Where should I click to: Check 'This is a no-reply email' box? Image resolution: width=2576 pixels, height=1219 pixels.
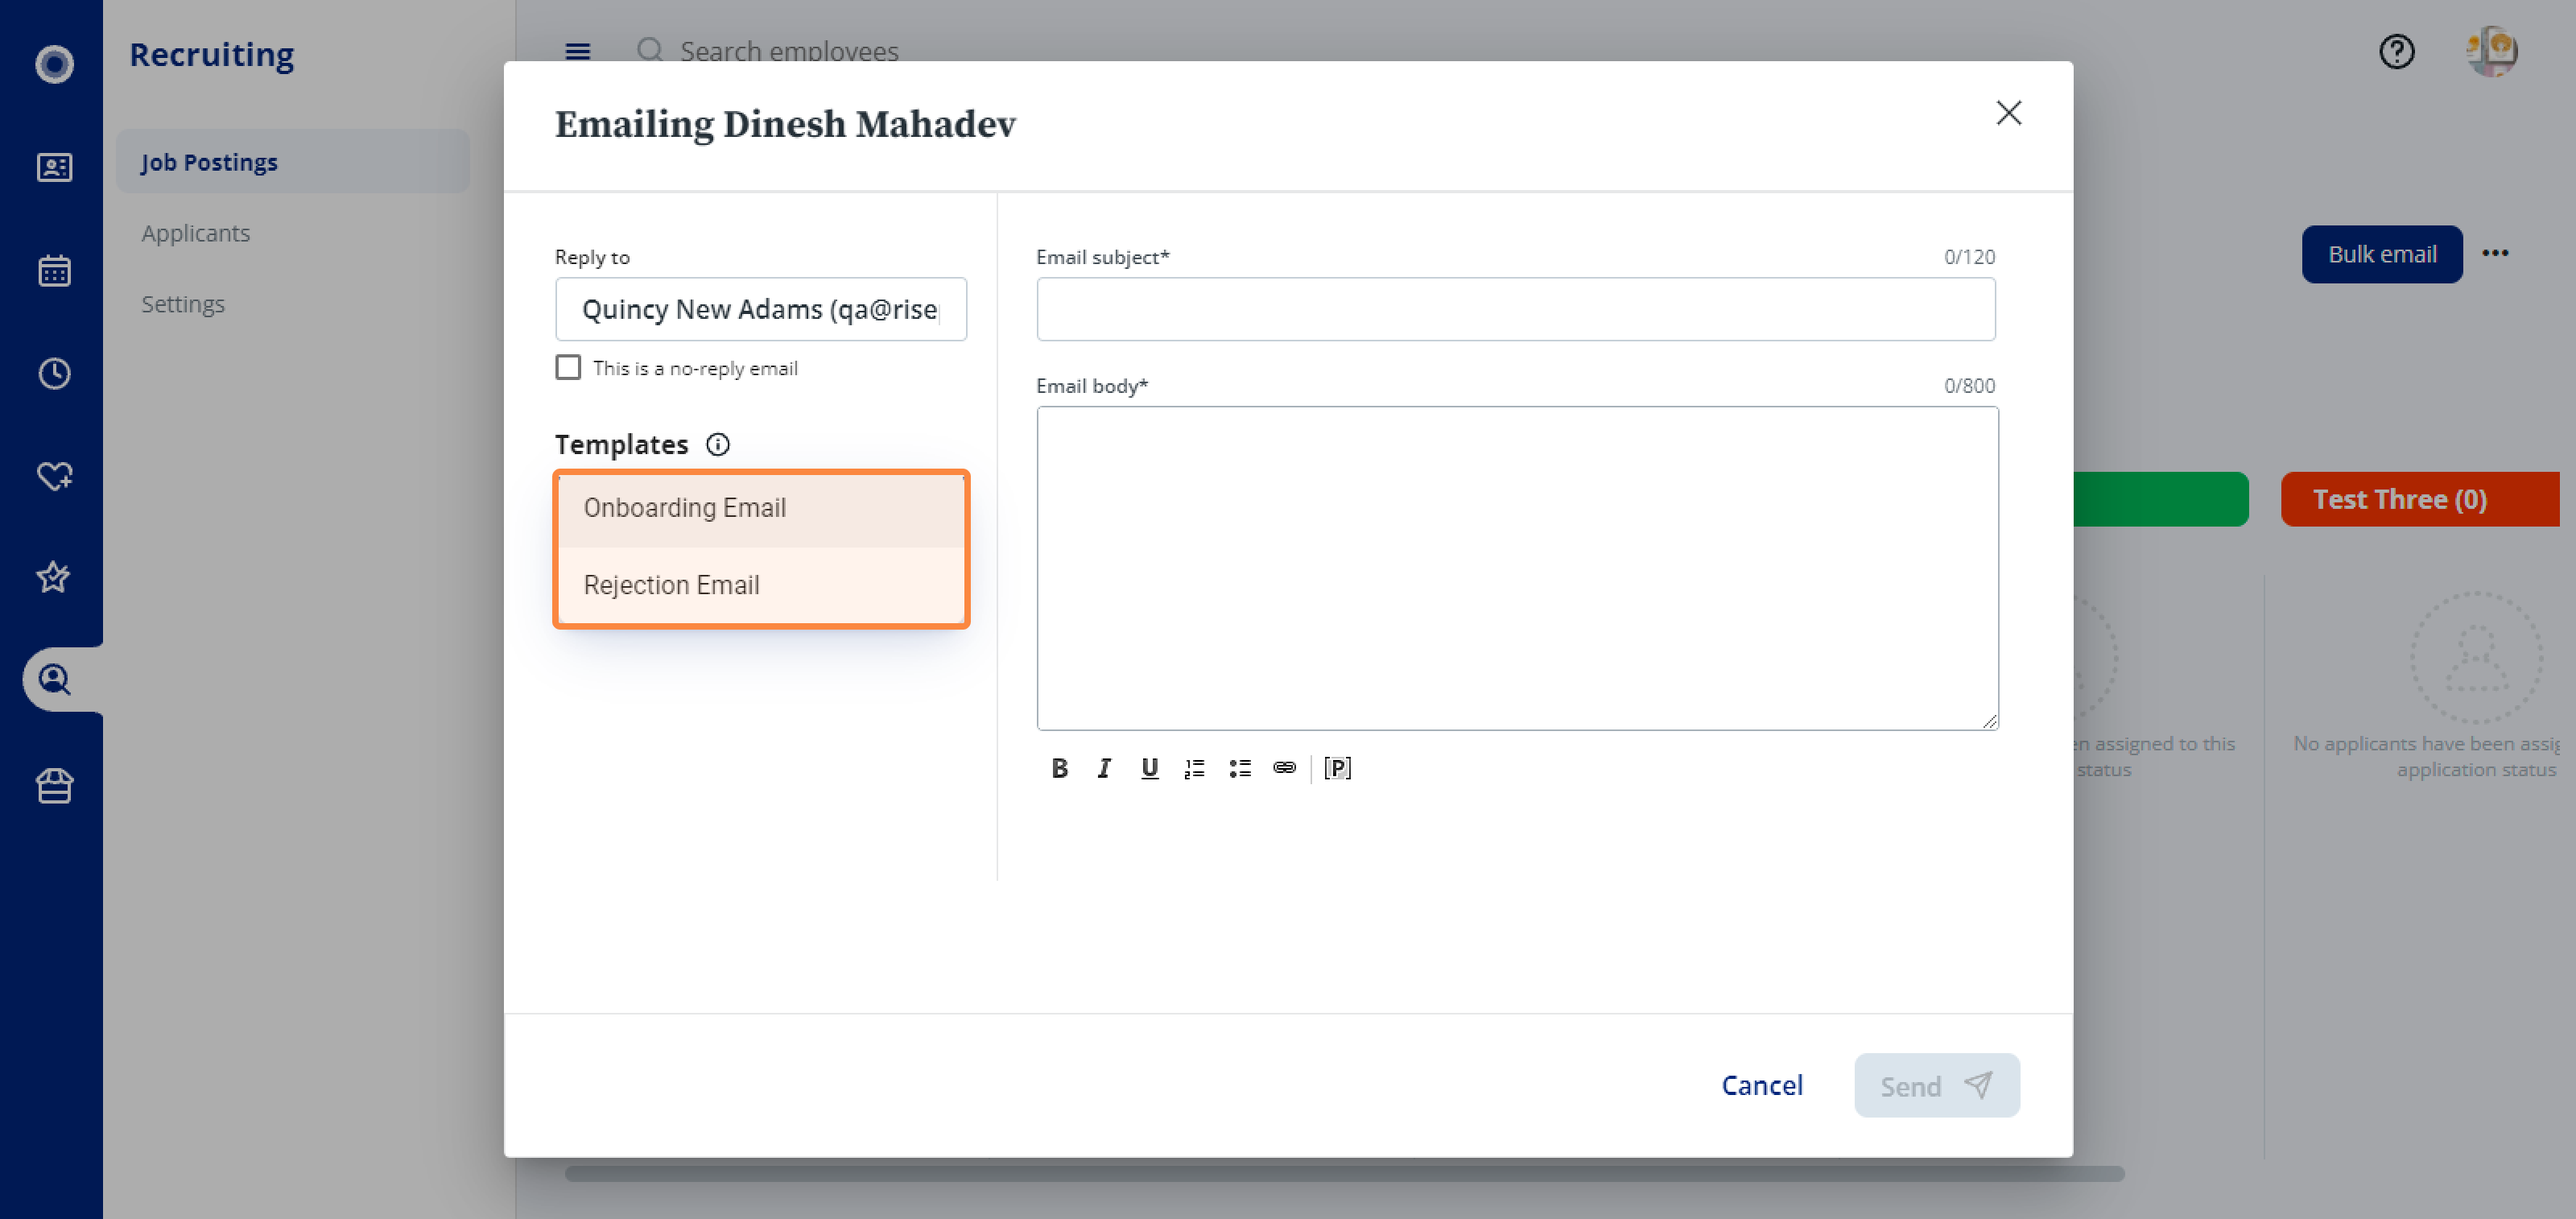(x=568, y=367)
